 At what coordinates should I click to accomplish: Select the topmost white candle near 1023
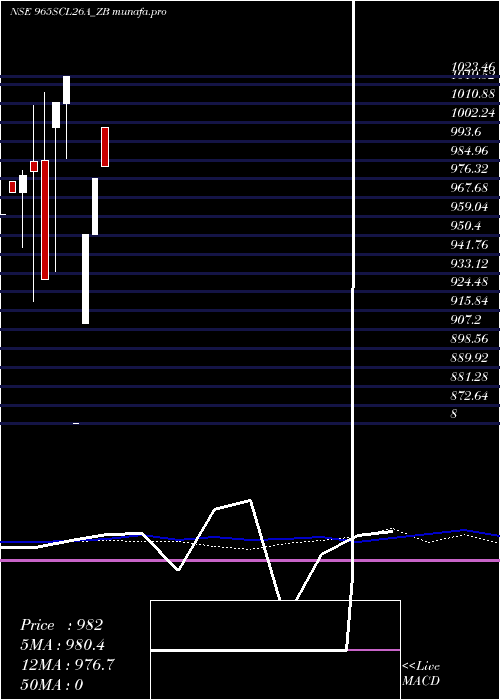(66, 90)
